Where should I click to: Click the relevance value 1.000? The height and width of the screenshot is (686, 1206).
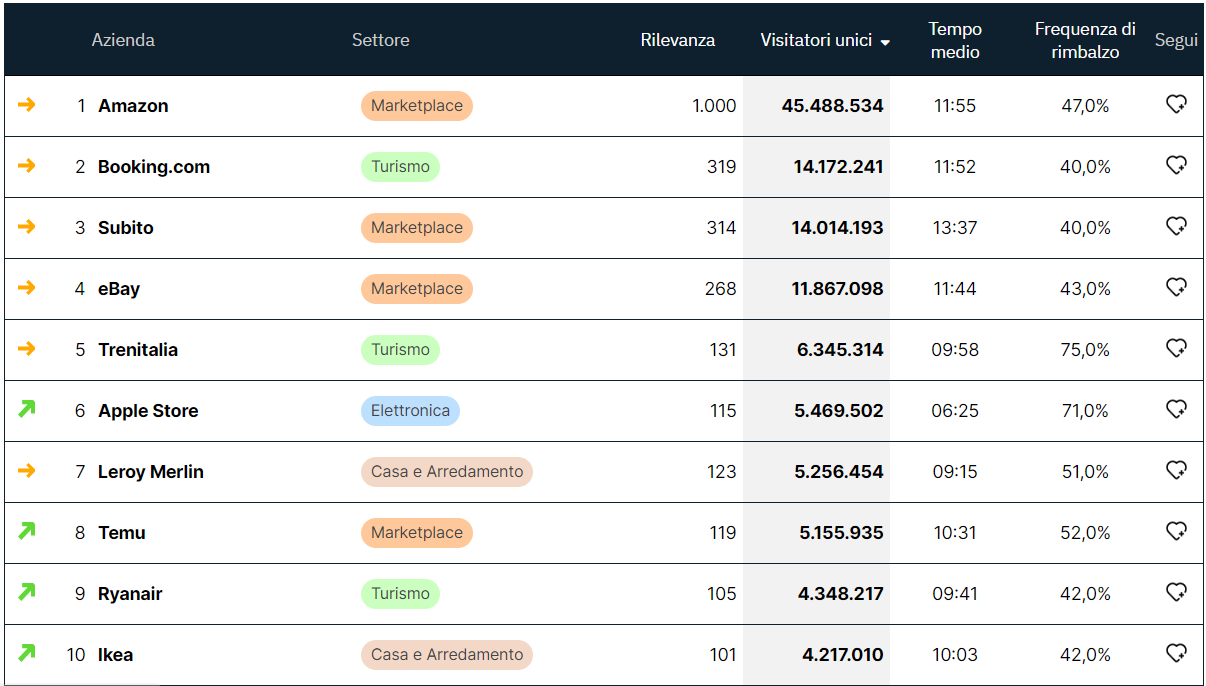click(x=714, y=106)
